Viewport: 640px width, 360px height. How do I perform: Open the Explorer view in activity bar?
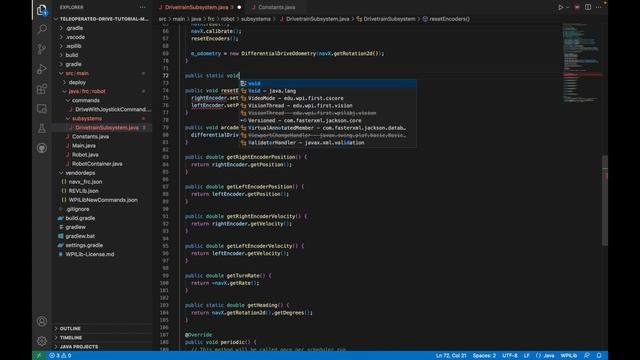pyautogui.click(x=42, y=10)
